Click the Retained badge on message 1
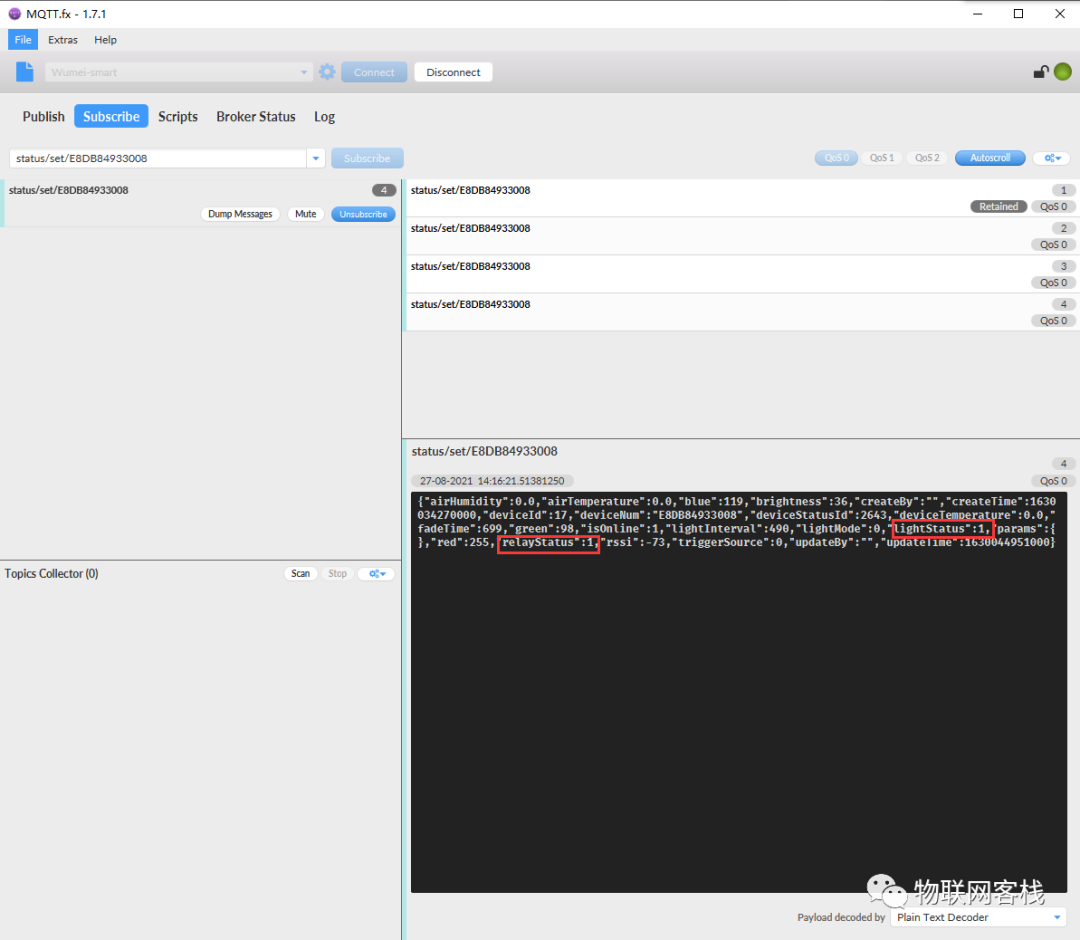Image resolution: width=1080 pixels, height=940 pixels. click(999, 207)
